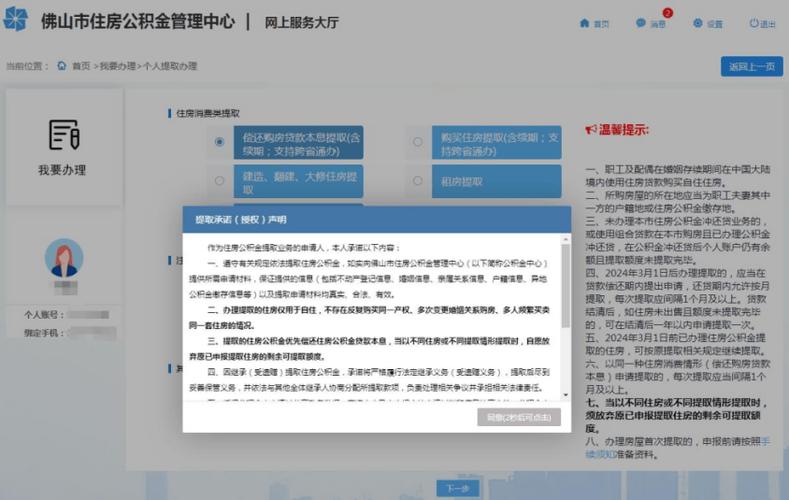
Task: Click the red notification badge showing 2
Action: 667,13
